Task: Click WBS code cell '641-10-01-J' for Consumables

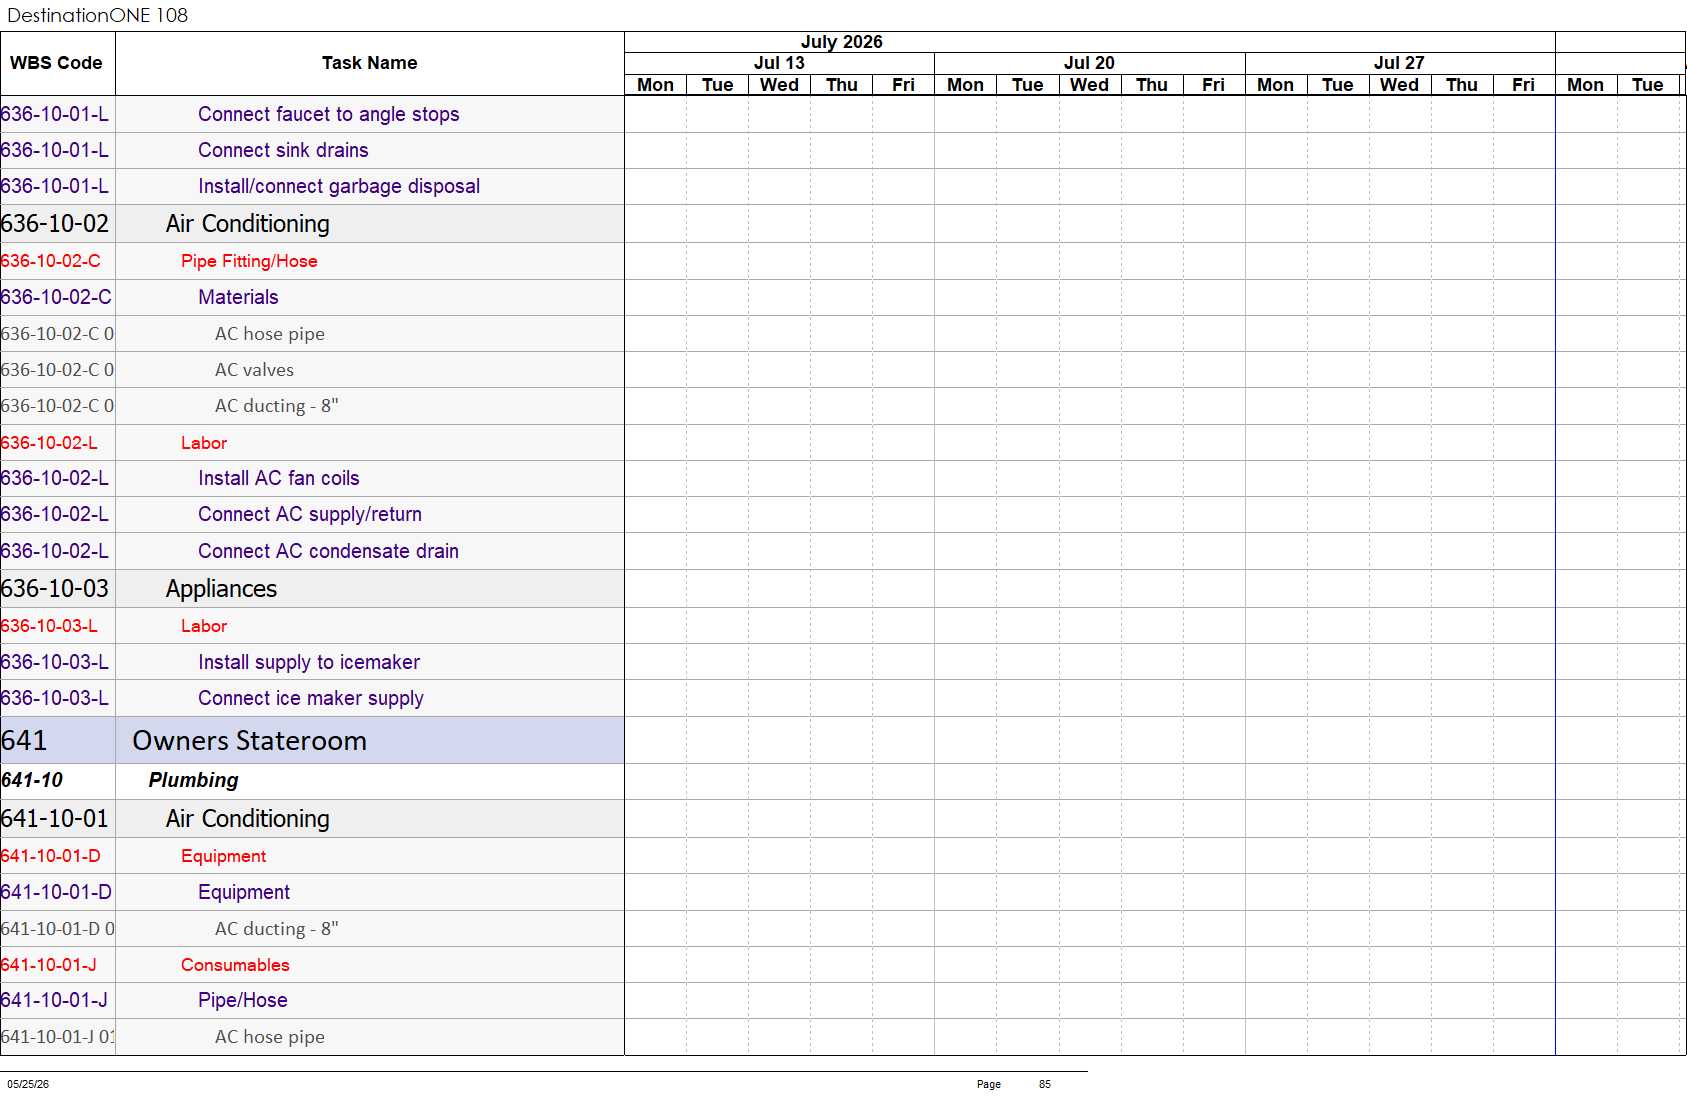Action: tap(57, 965)
